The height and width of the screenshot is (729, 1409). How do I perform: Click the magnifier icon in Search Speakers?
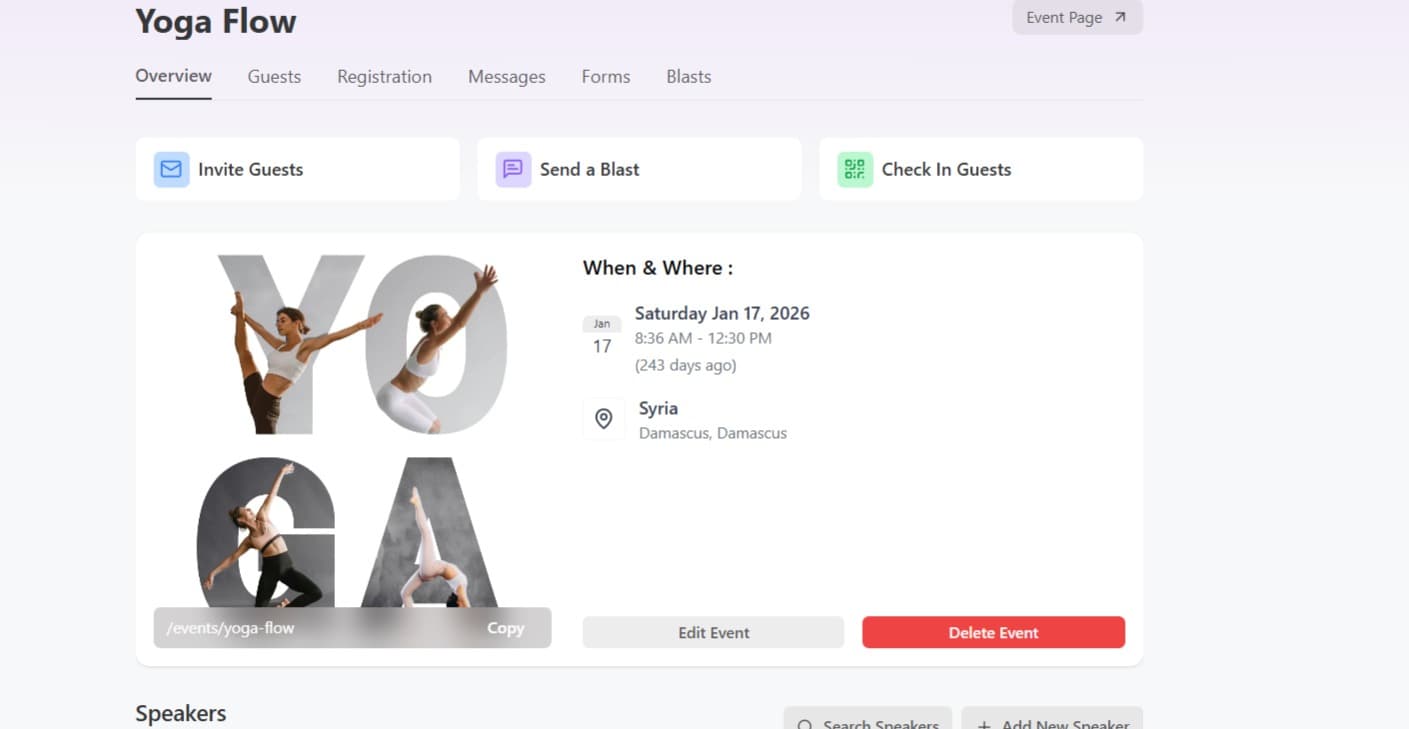click(805, 725)
